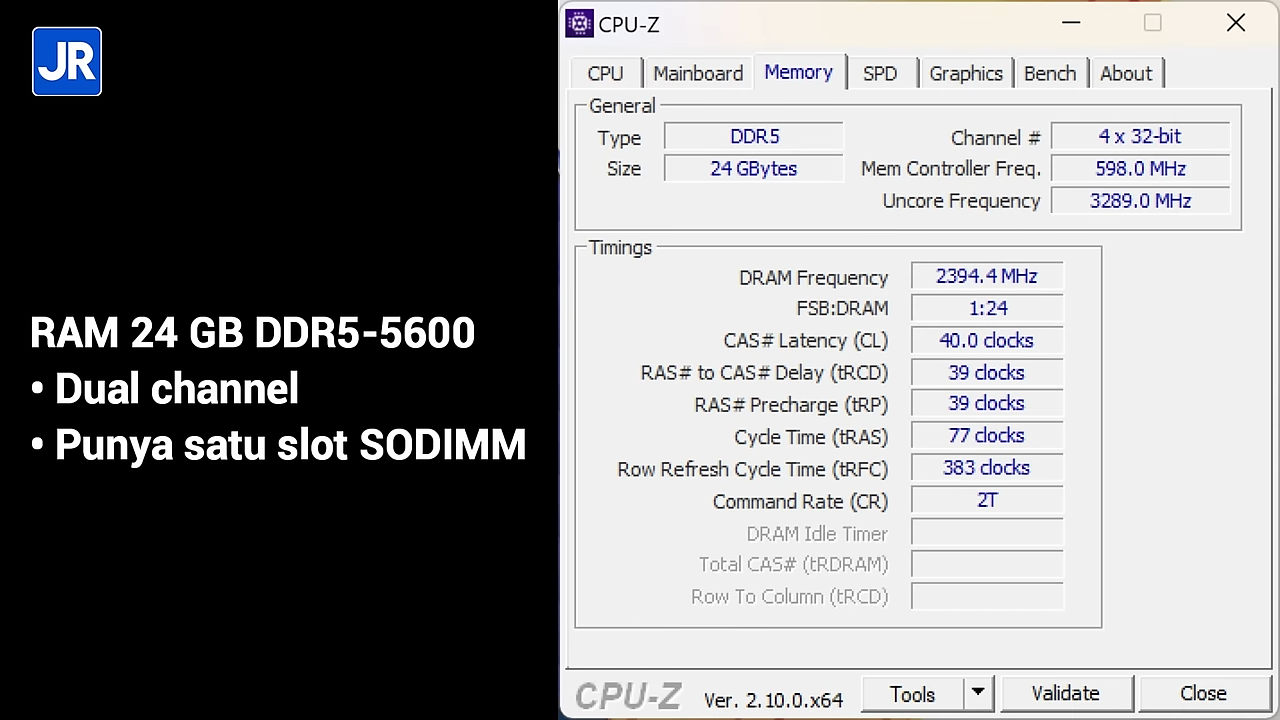Click the "Row Refresh Cycle Time (tRFC)" label
This screenshot has height=720, width=1280.
click(752, 469)
